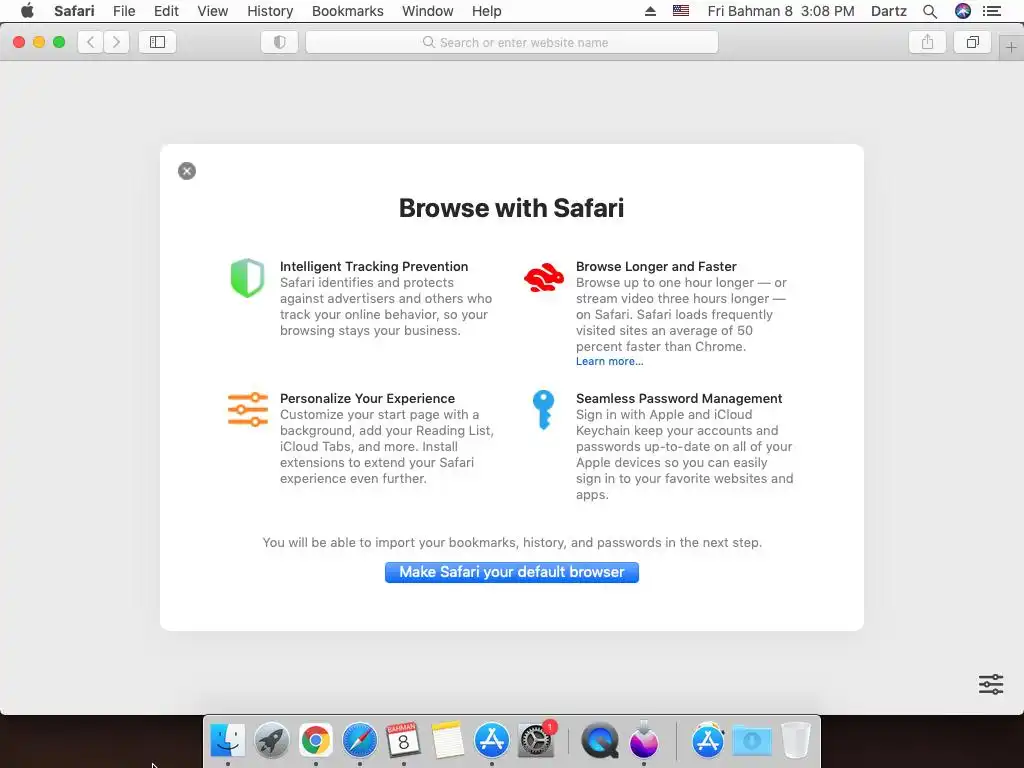
Task: Click the import bookmarks notice text
Action: click(512, 543)
